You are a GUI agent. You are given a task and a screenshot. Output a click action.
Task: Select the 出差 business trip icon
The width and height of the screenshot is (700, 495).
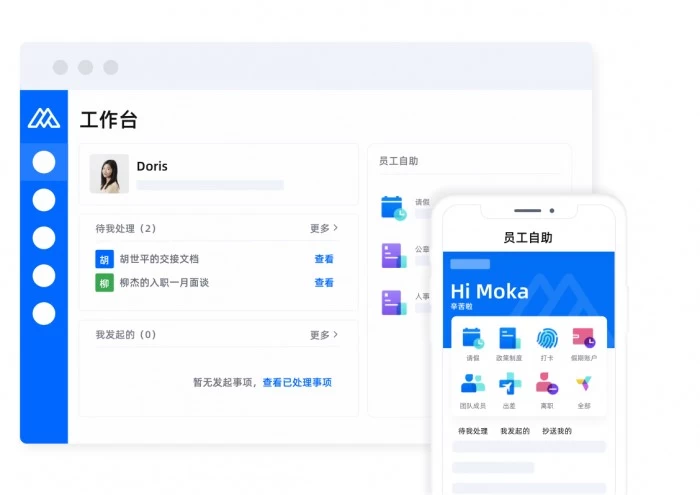tap(510, 385)
